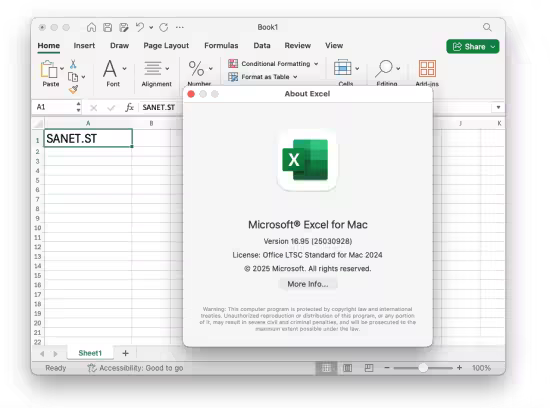Viewport: 550px width, 408px height.
Task: Click the search magnifier in title bar
Action: [487, 27]
